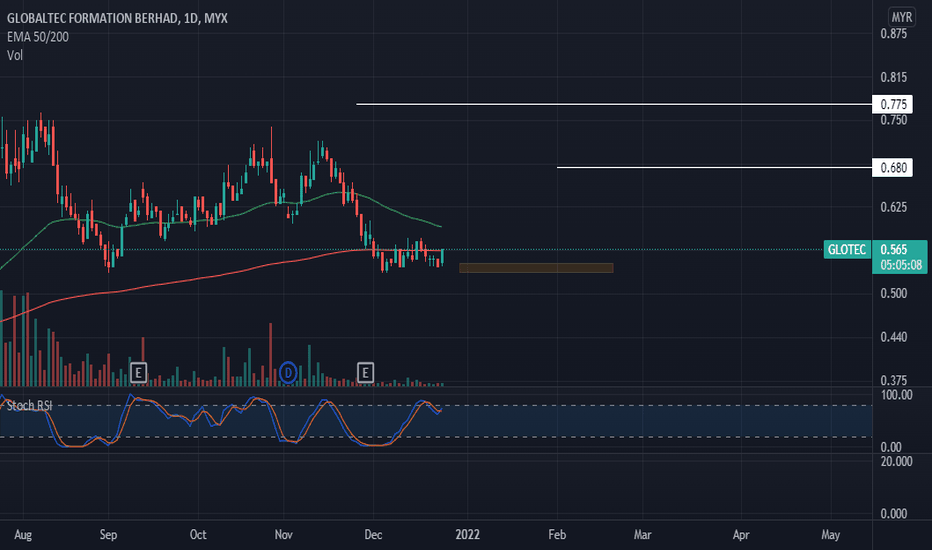
Task: Select the EMA 50/200 indicator label
Action: [37, 37]
